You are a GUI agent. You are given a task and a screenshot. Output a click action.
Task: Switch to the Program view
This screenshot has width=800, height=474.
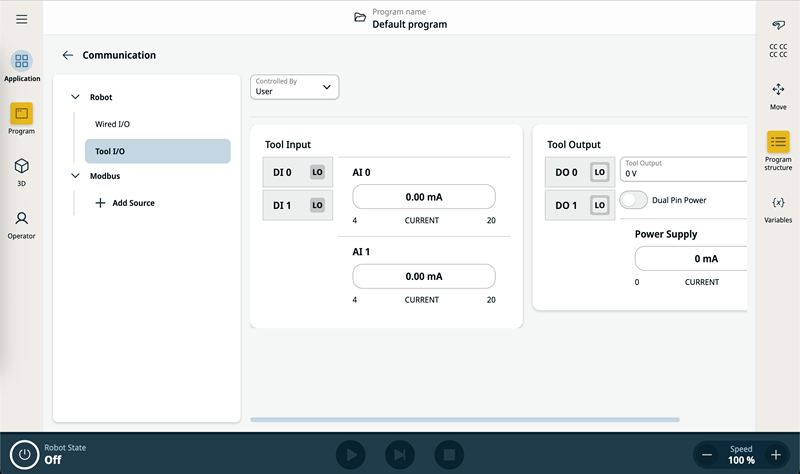[22, 119]
